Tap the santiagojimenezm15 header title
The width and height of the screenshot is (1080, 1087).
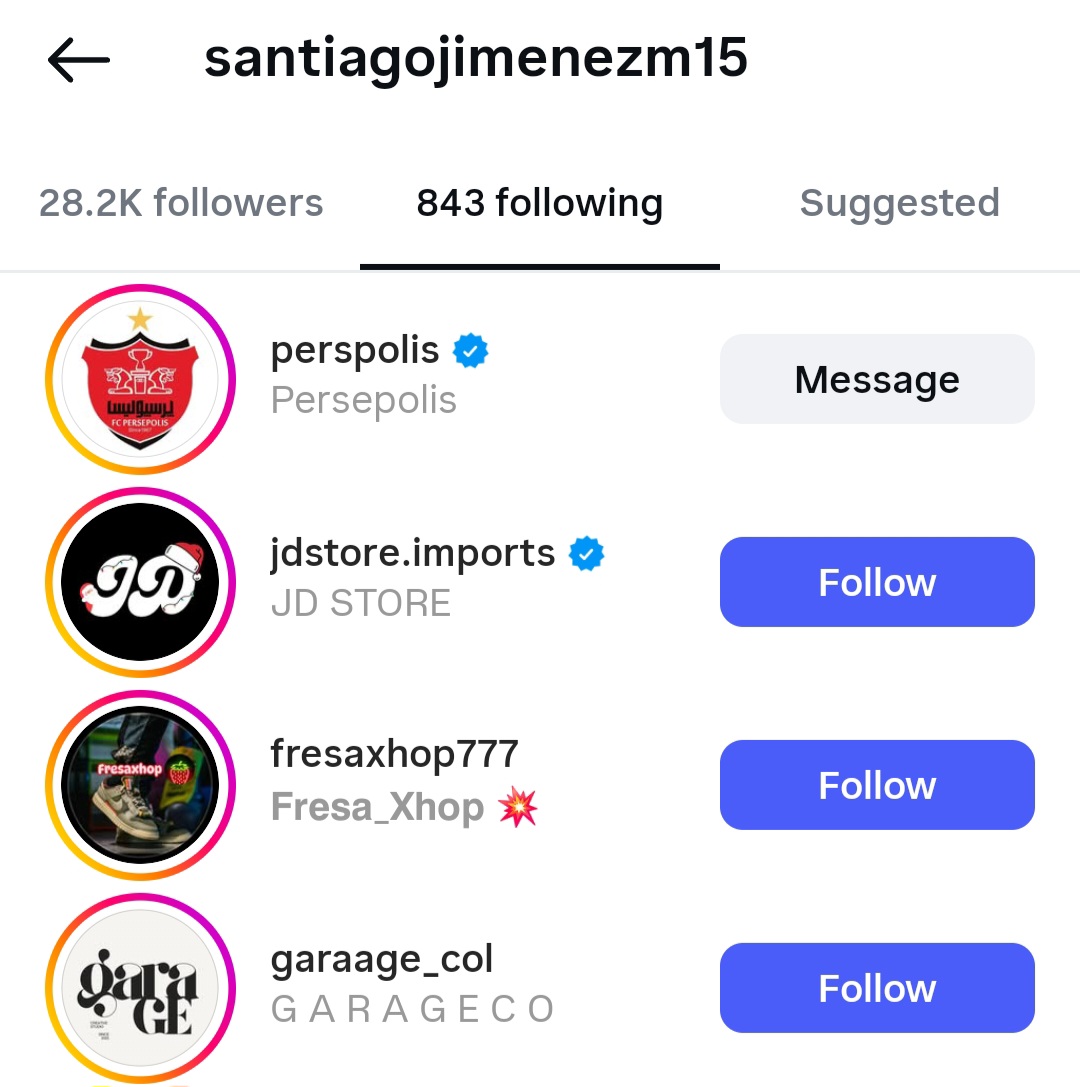(476, 60)
